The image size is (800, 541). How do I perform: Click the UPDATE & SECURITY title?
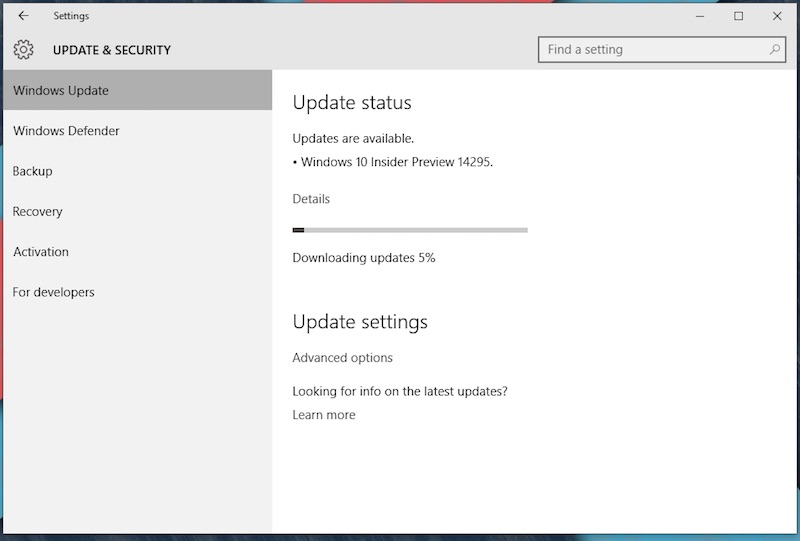[x=112, y=50]
